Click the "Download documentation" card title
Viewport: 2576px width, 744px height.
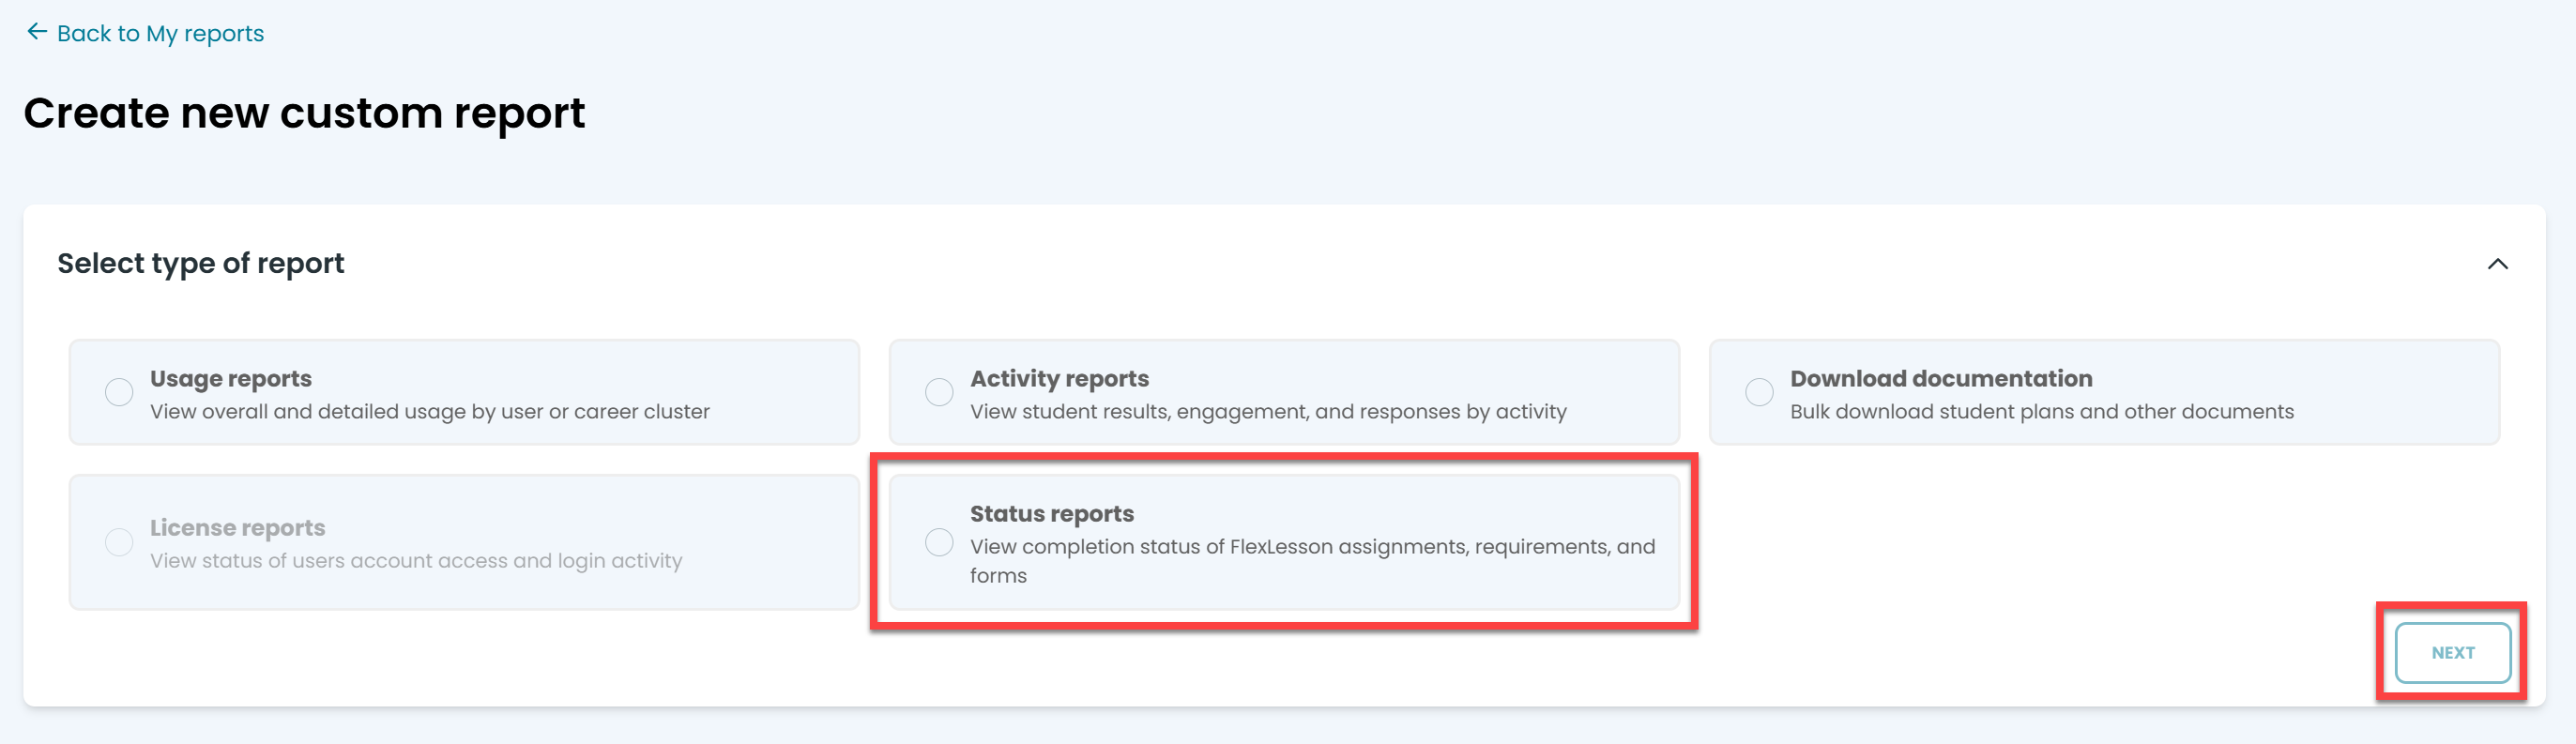[1940, 378]
